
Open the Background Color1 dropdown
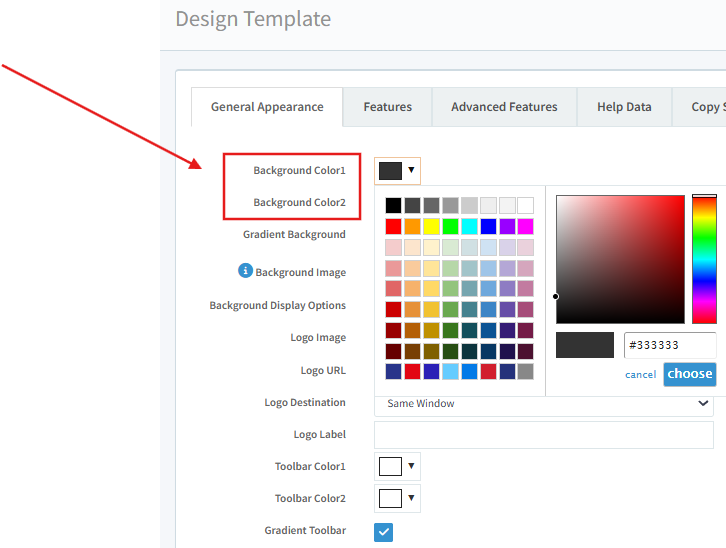pos(397,170)
